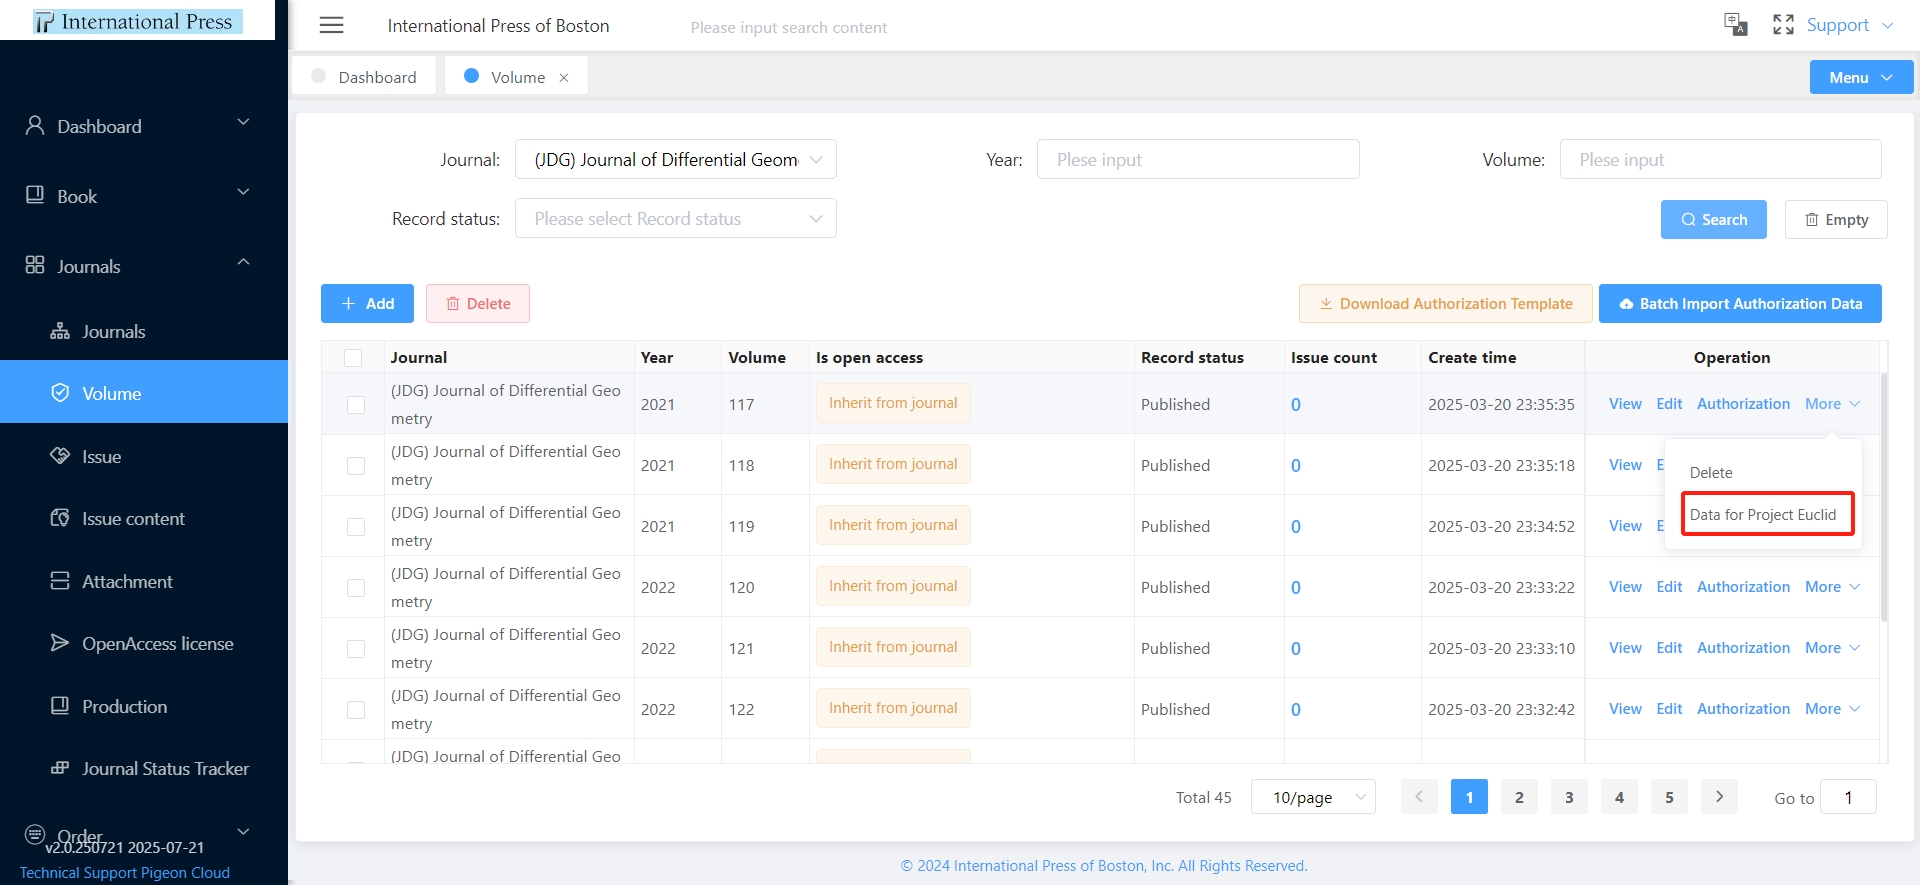Click Authorization for volume 117
1920x885 pixels.
1743,403
